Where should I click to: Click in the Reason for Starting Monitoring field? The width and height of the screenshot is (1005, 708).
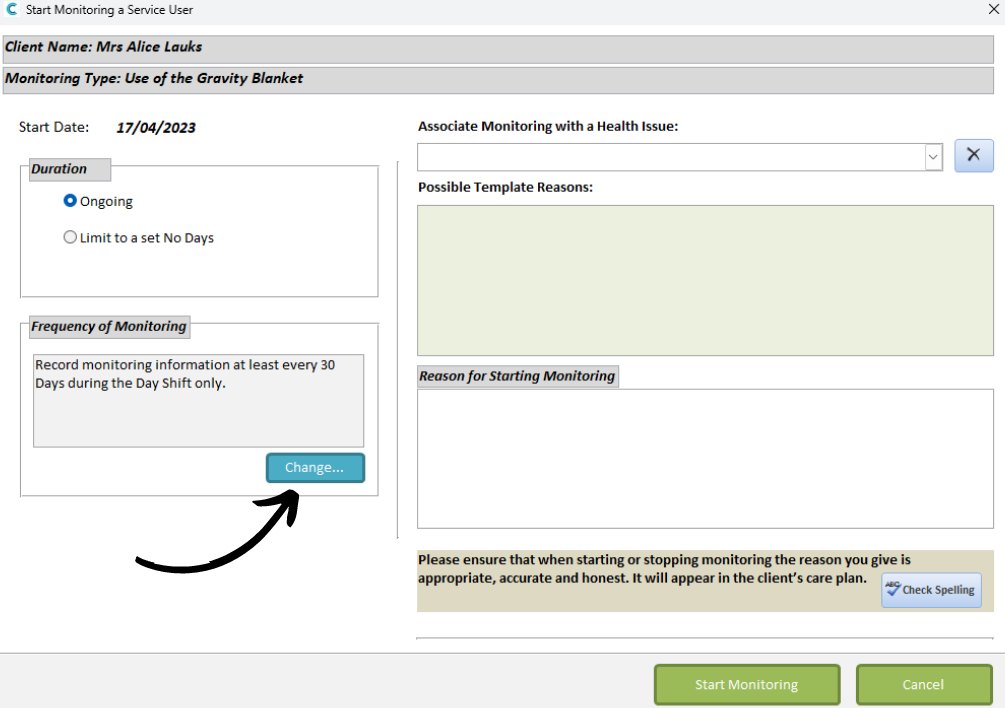point(705,459)
